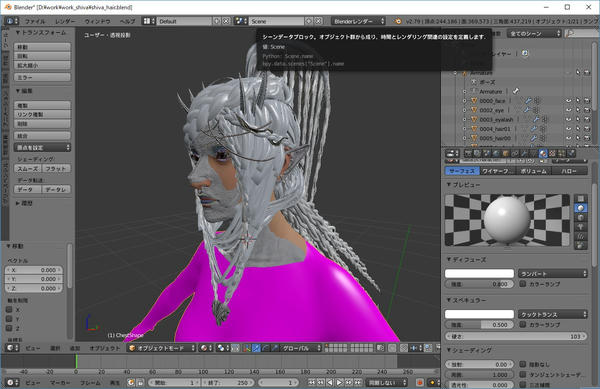Enable X axis constraint checkbox
The width and height of the screenshot is (600, 389).
coord(9,309)
